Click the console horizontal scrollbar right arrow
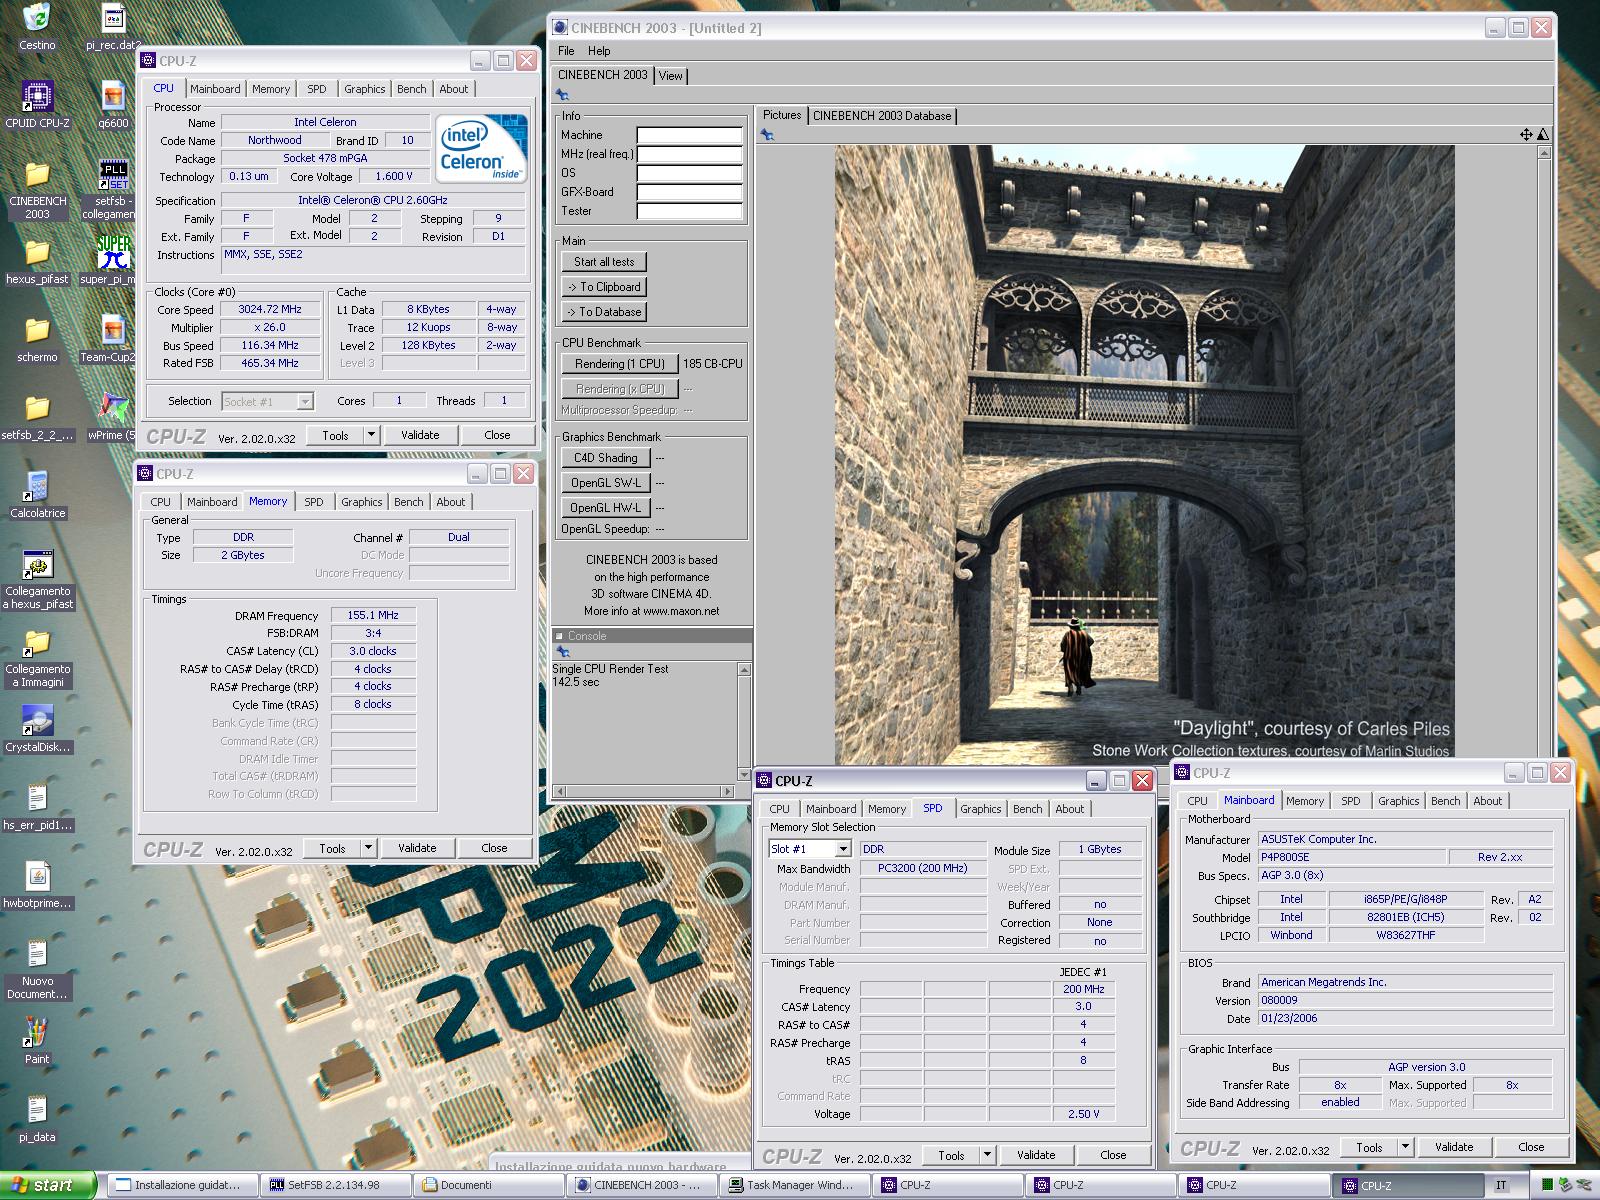Viewport: 1600px width, 1200px height. click(x=727, y=791)
